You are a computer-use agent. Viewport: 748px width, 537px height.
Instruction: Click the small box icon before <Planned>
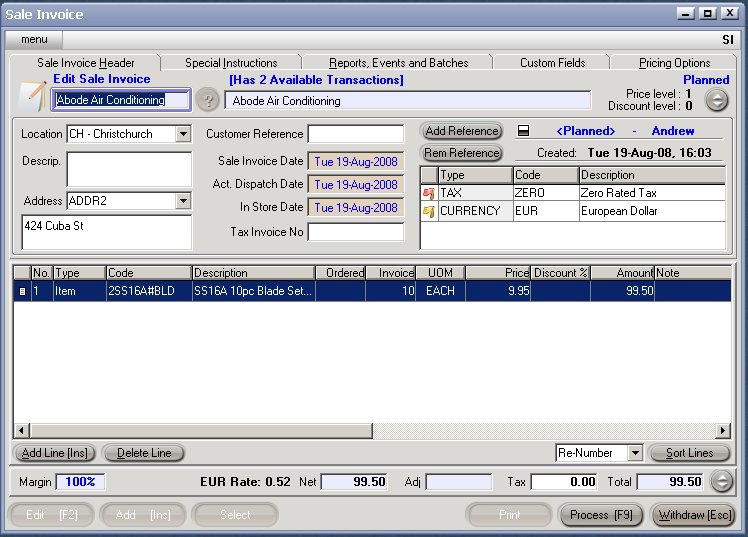[x=523, y=131]
